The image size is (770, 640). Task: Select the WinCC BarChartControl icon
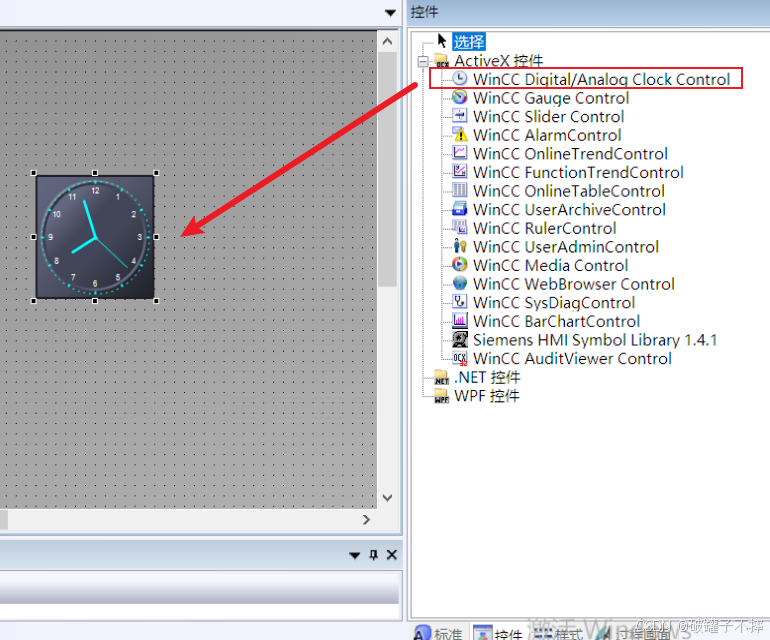coord(460,320)
